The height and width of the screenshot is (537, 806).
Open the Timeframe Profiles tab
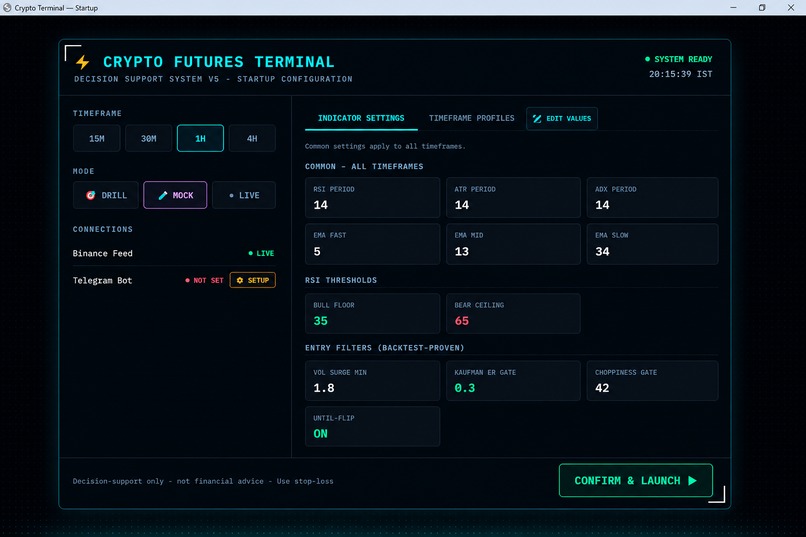(471, 118)
